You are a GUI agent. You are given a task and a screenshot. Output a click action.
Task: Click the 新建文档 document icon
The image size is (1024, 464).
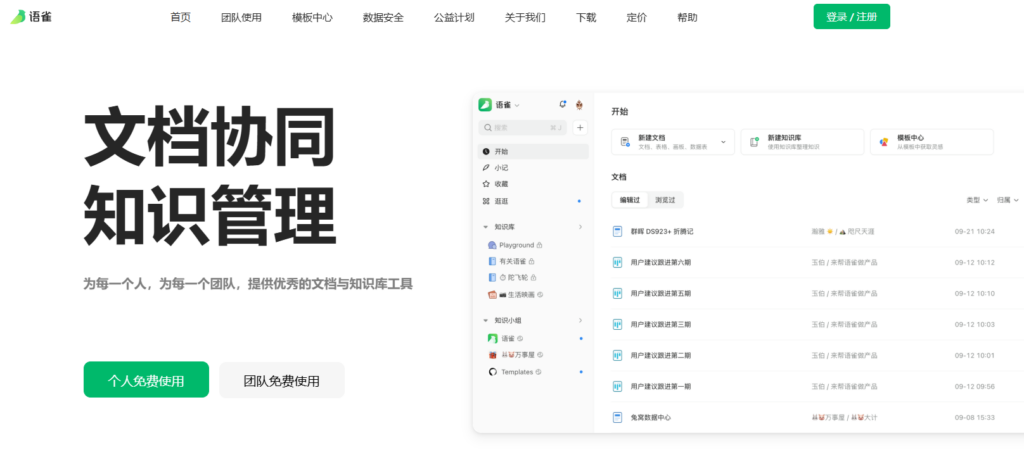click(x=626, y=142)
